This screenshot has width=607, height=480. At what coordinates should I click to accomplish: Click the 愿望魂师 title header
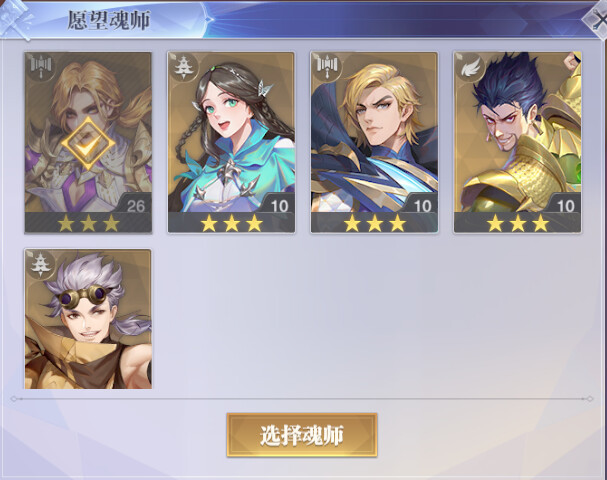point(108,20)
